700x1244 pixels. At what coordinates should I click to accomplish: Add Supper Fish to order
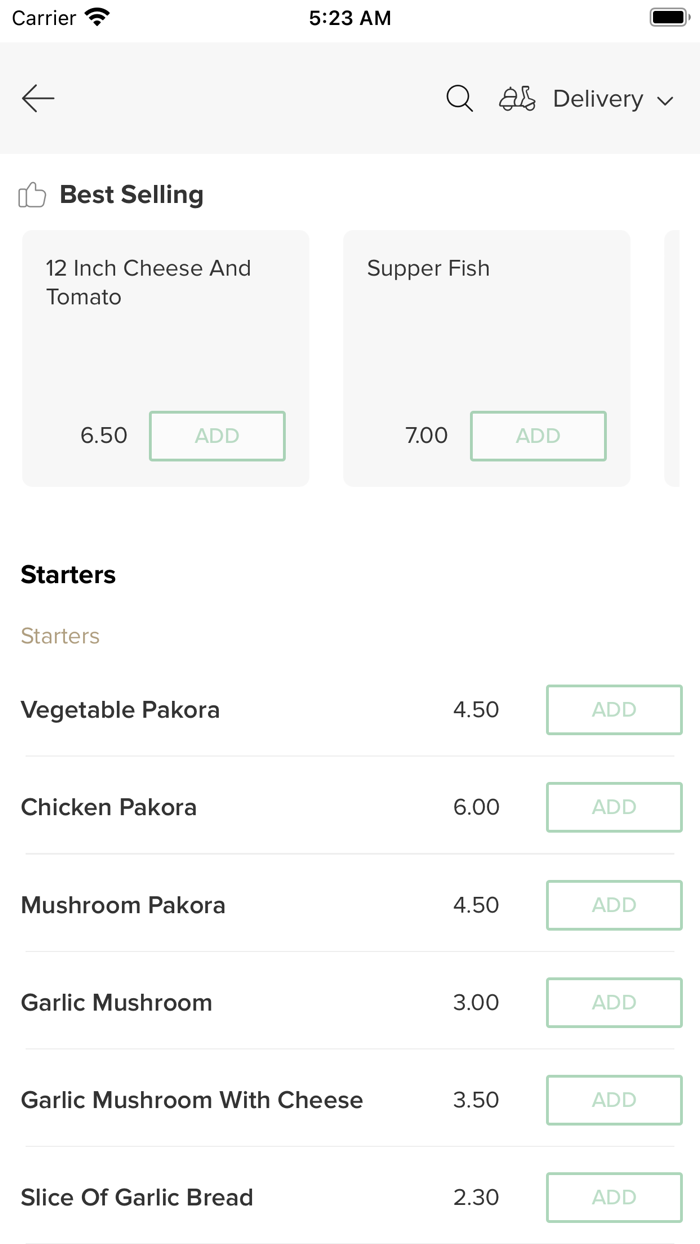[x=538, y=436]
